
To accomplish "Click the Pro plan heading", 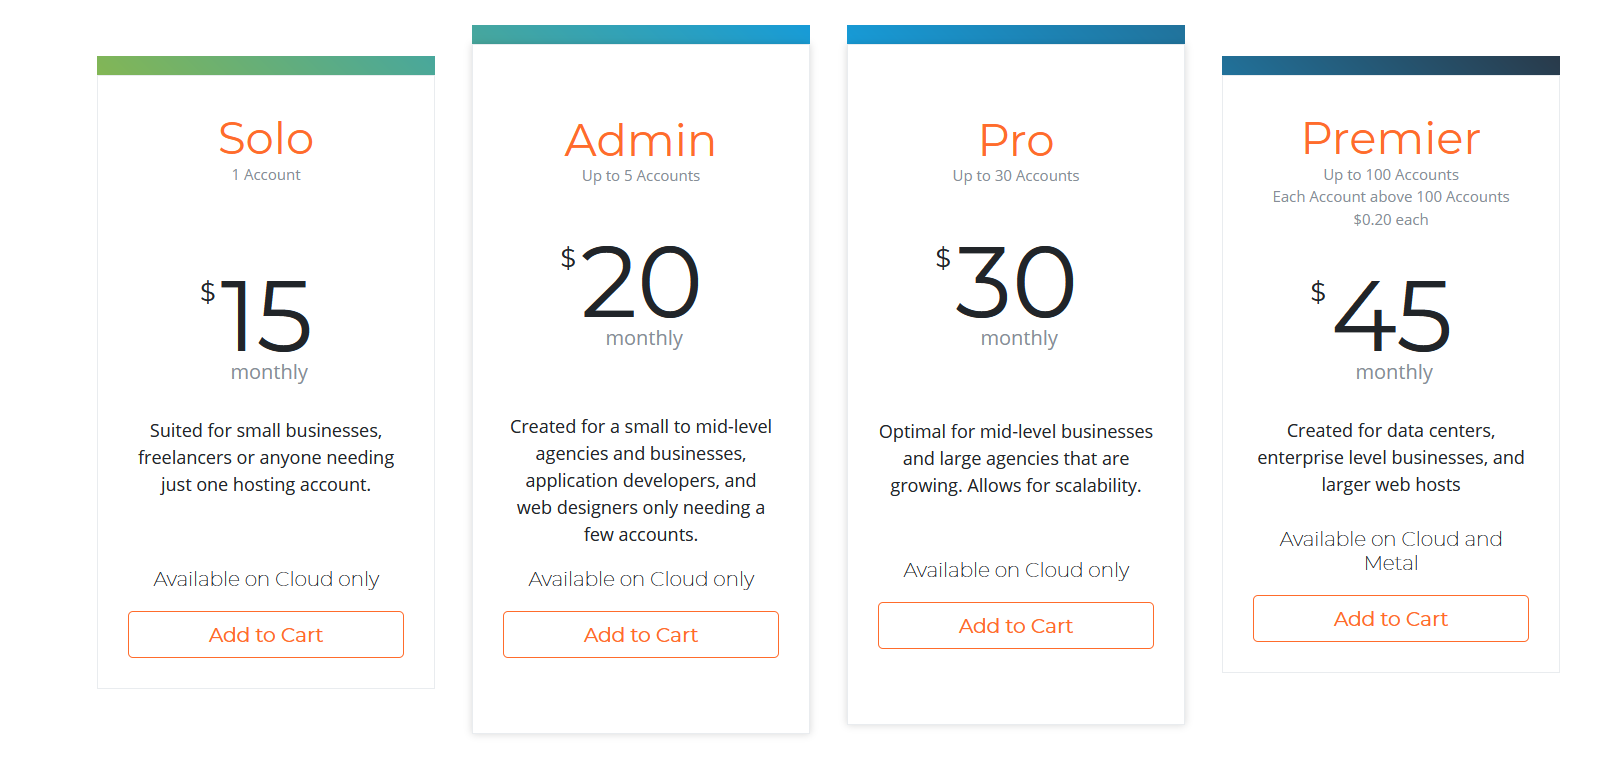I will 1016,141.
